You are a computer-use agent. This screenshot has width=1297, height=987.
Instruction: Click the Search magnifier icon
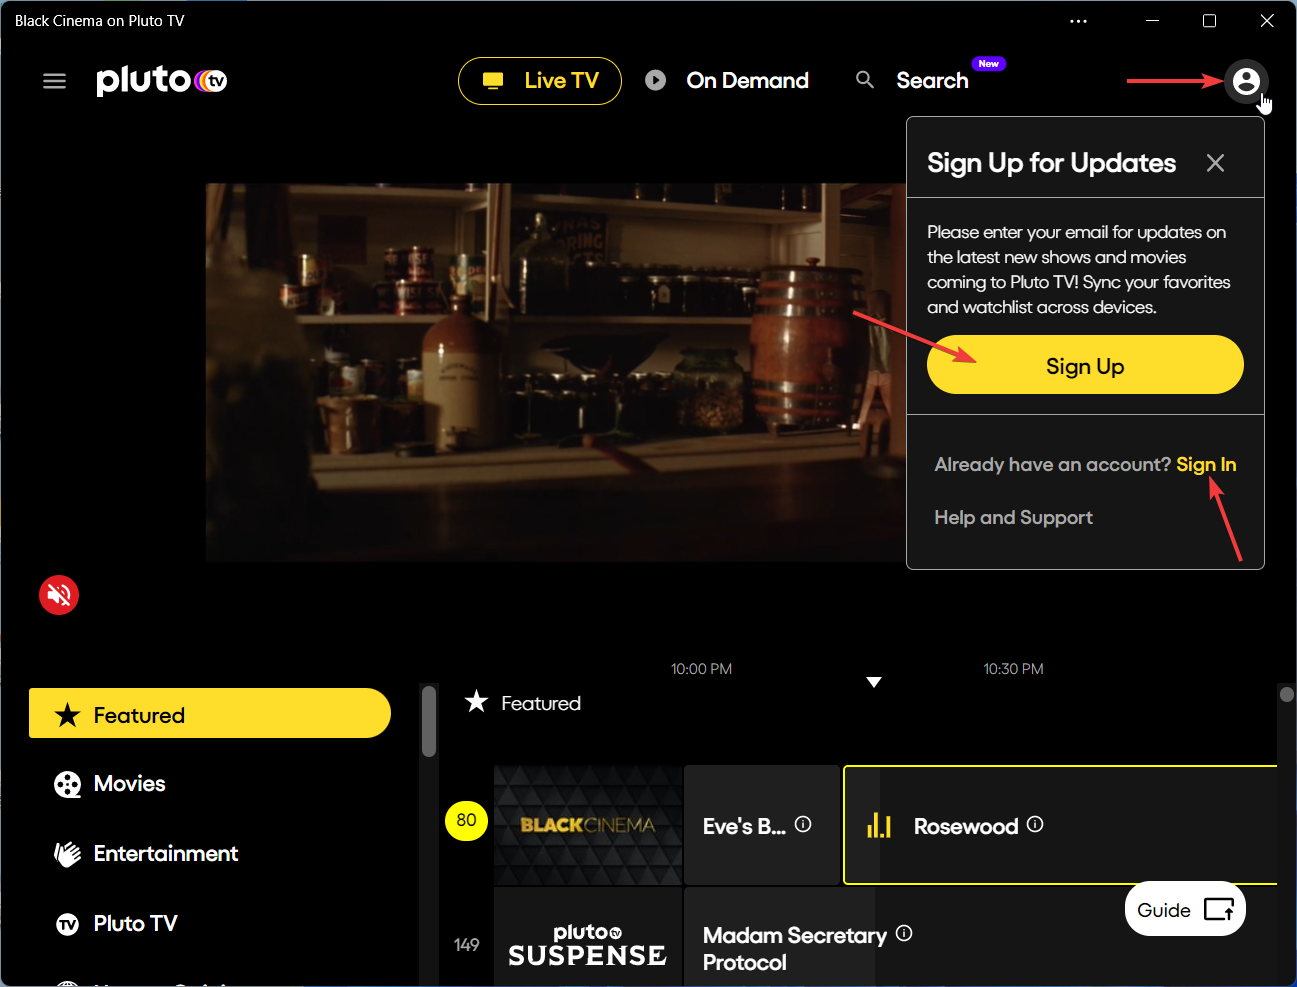[x=865, y=80]
